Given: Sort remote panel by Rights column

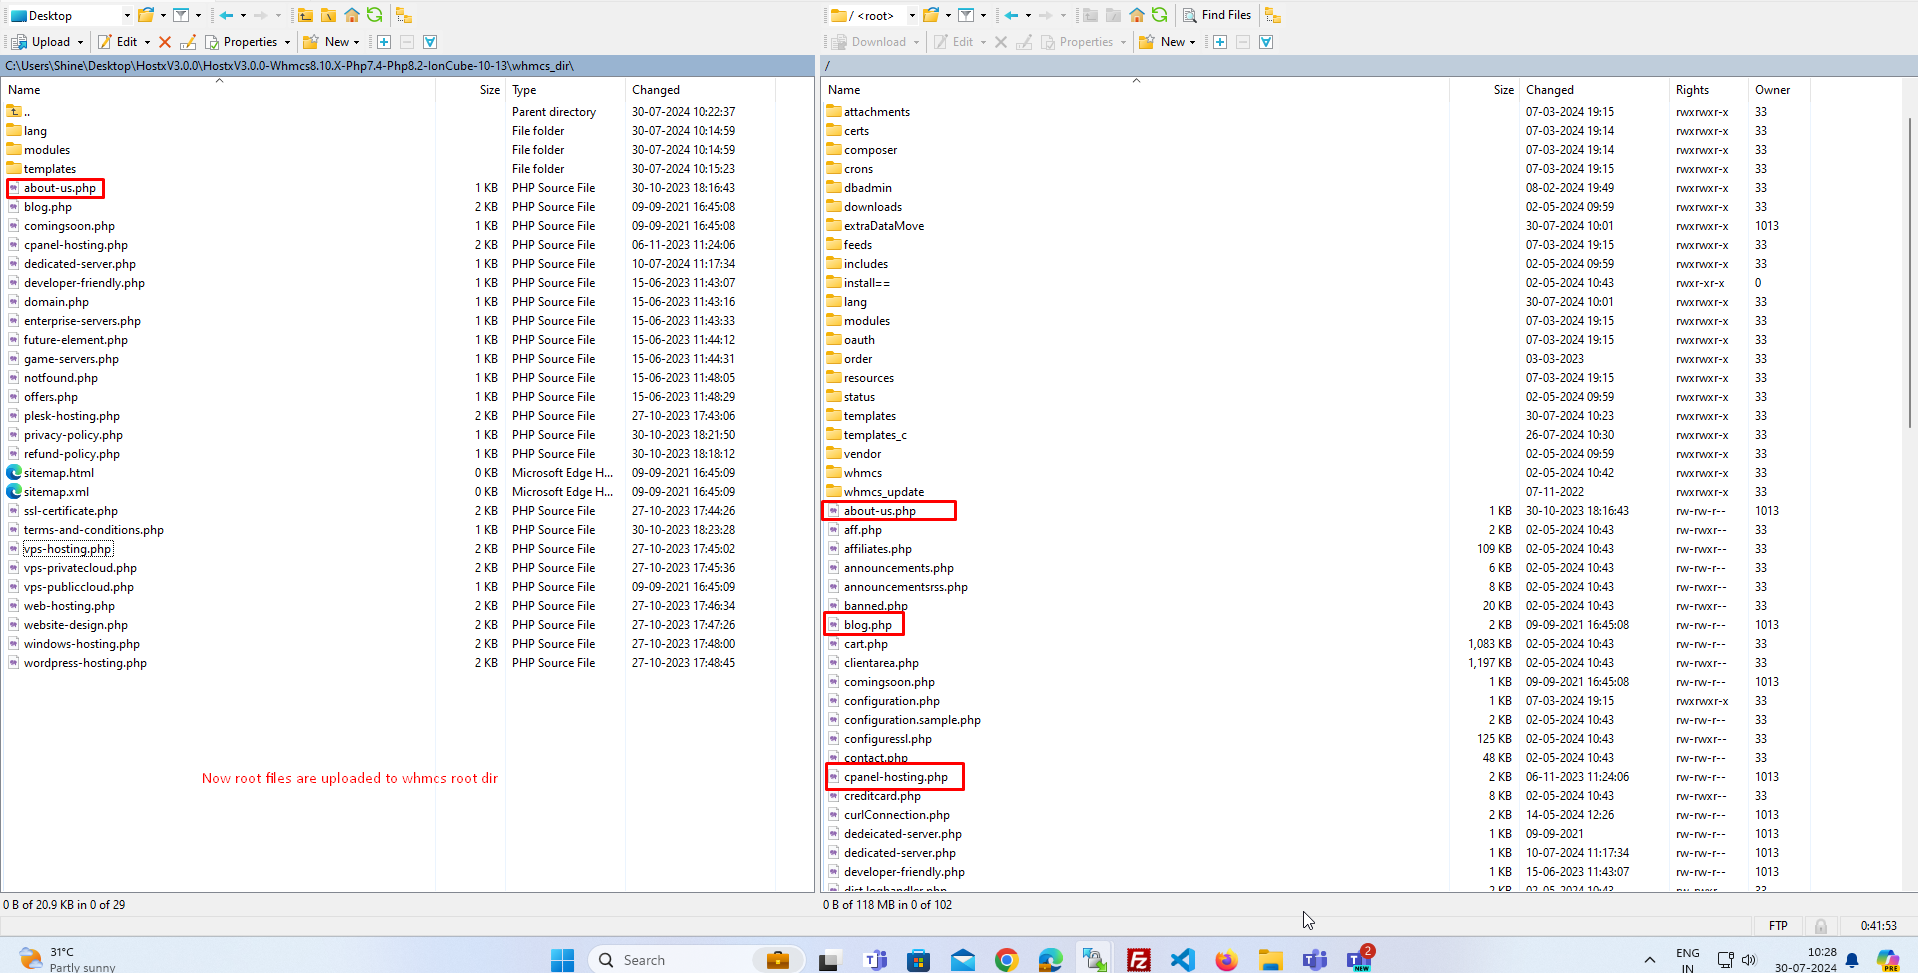Looking at the screenshot, I should [x=1692, y=90].
